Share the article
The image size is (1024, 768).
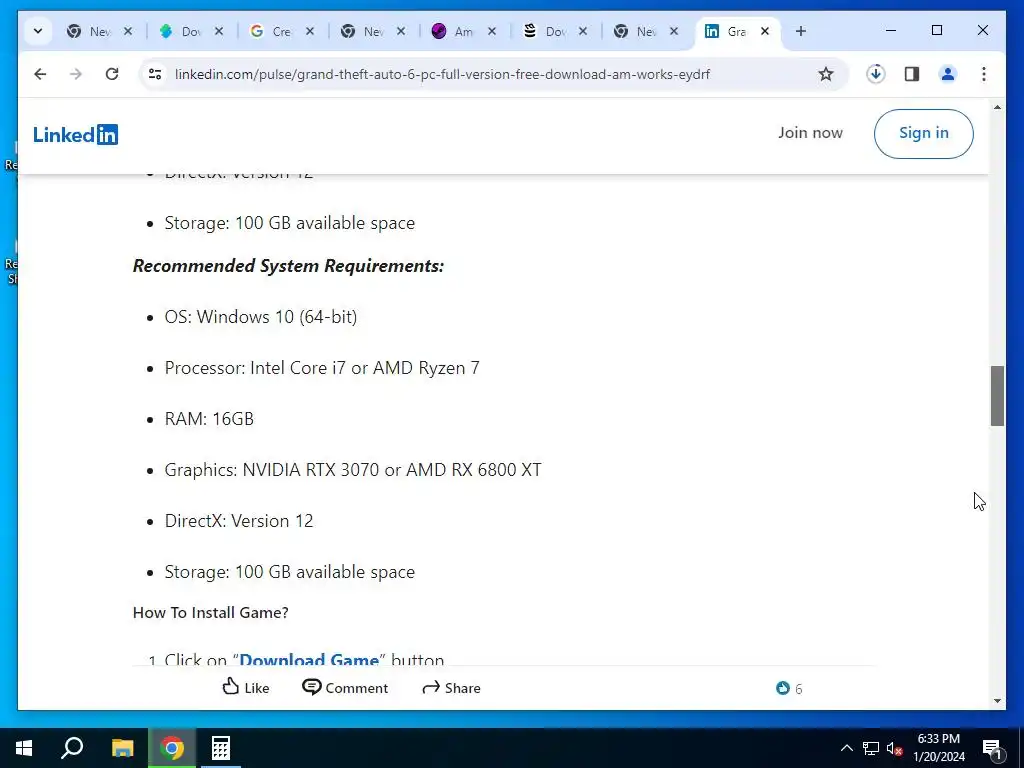(452, 687)
